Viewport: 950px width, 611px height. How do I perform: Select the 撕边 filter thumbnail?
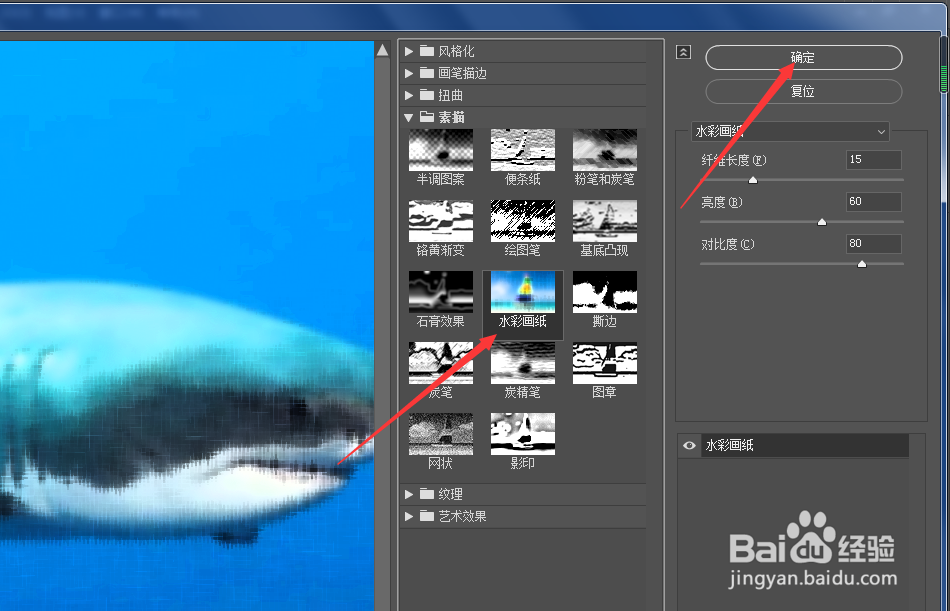(x=605, y=292)
